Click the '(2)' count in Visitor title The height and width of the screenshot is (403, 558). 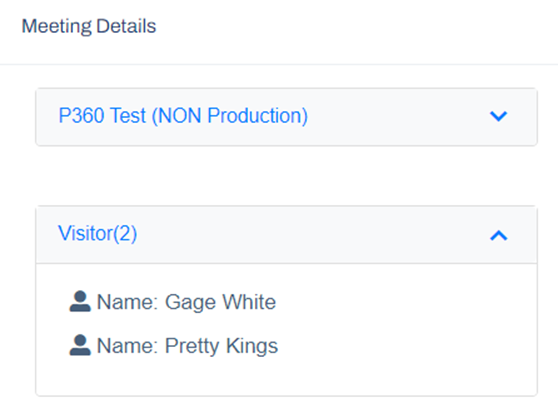click(x=125, y=234)
